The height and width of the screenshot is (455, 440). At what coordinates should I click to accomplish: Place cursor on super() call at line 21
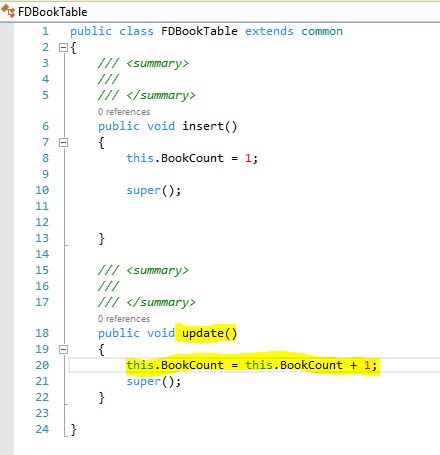[154, 381]
